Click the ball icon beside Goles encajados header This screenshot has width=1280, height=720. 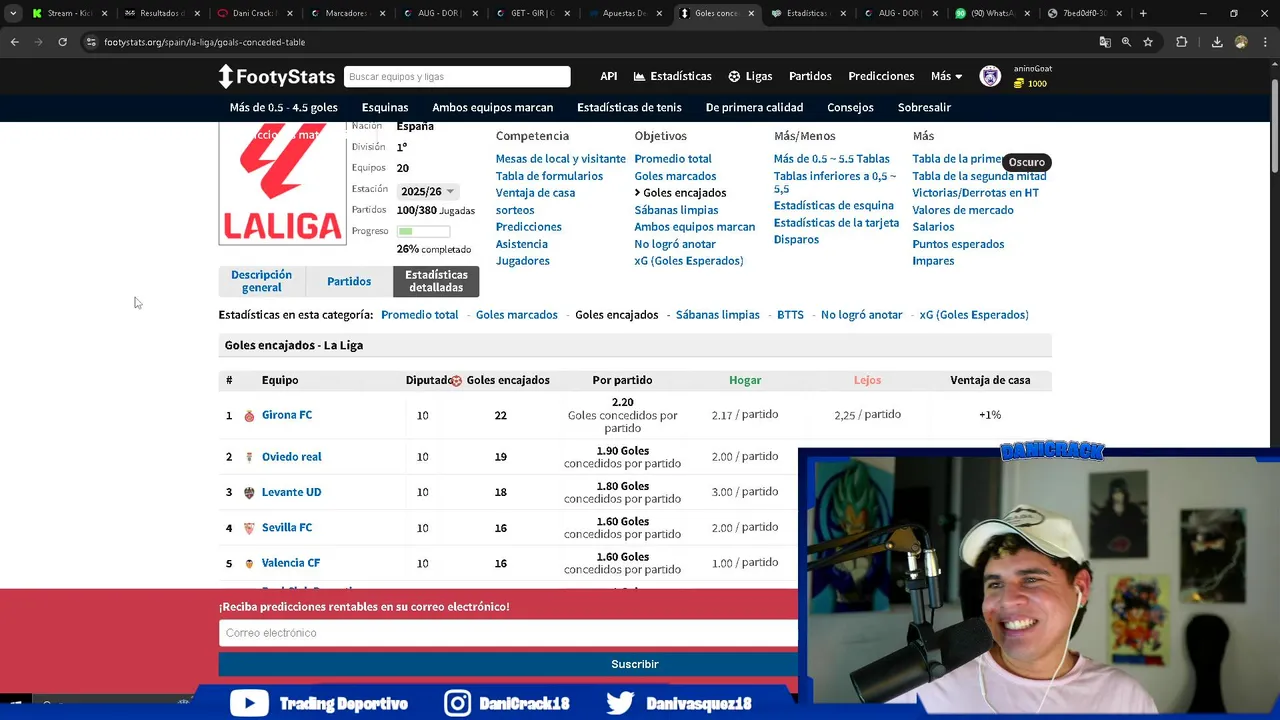456,381
